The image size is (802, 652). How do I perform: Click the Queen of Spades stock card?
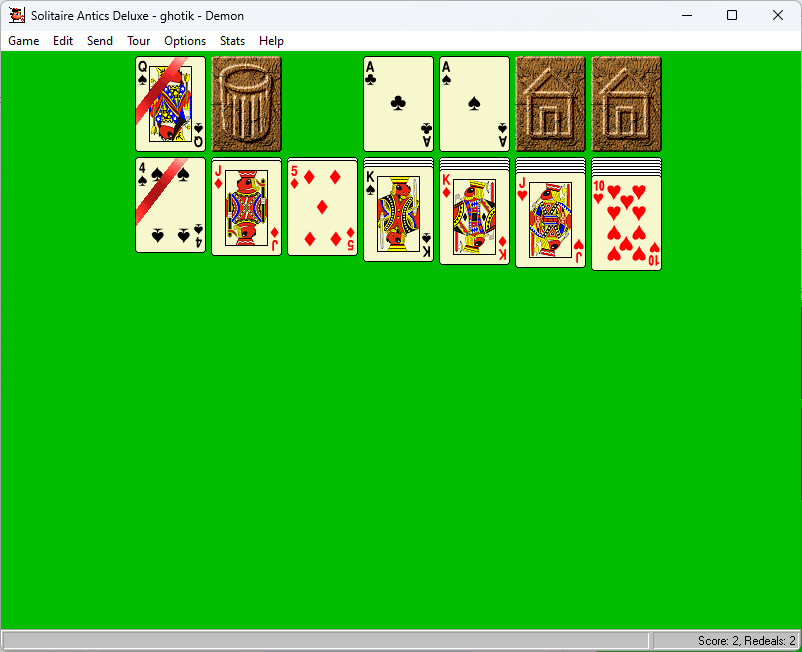point(170,104)
